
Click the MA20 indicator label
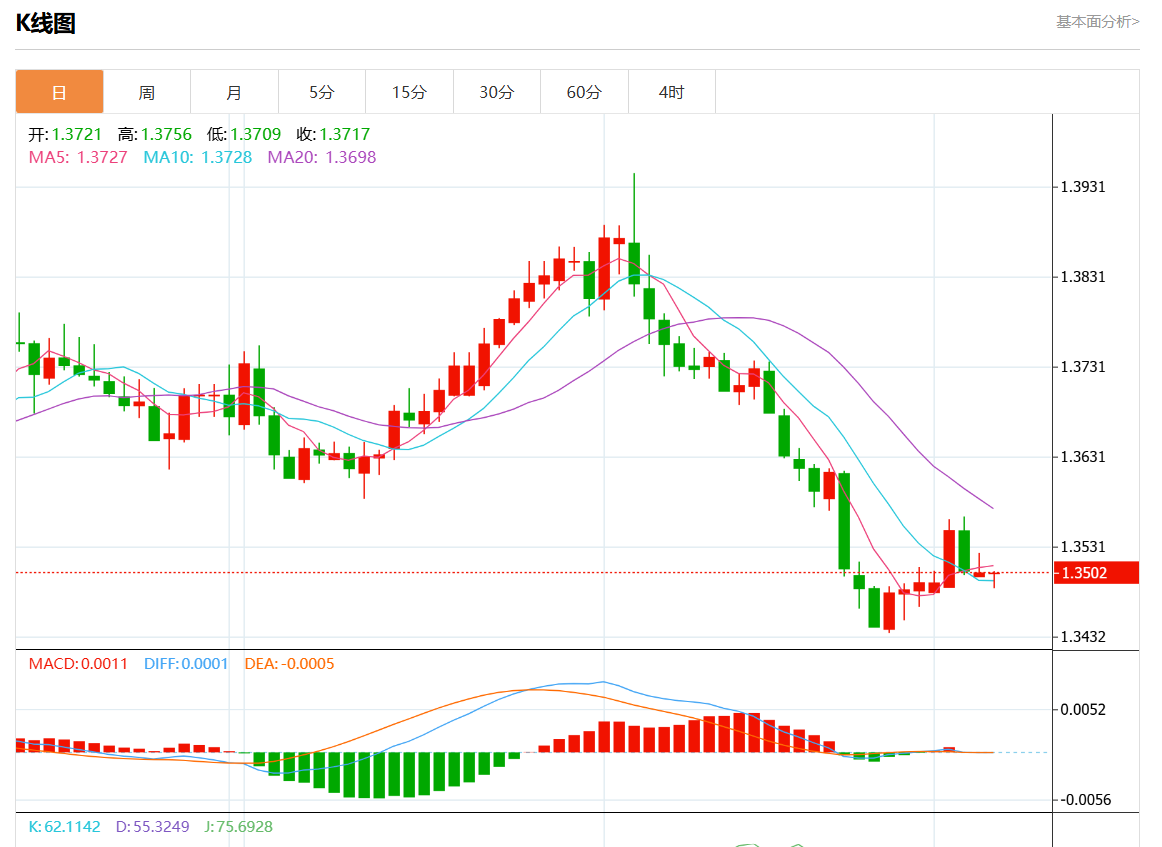pyautogui.click(x=322, y=157)
